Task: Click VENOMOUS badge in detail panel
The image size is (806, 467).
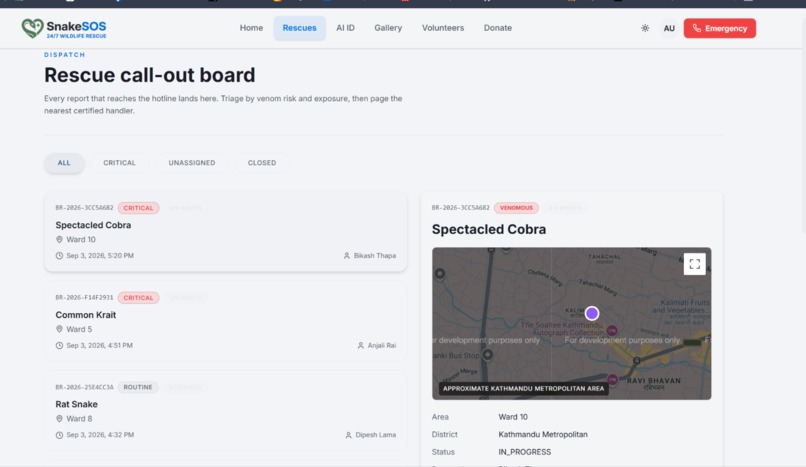Action: pos(516,208)
